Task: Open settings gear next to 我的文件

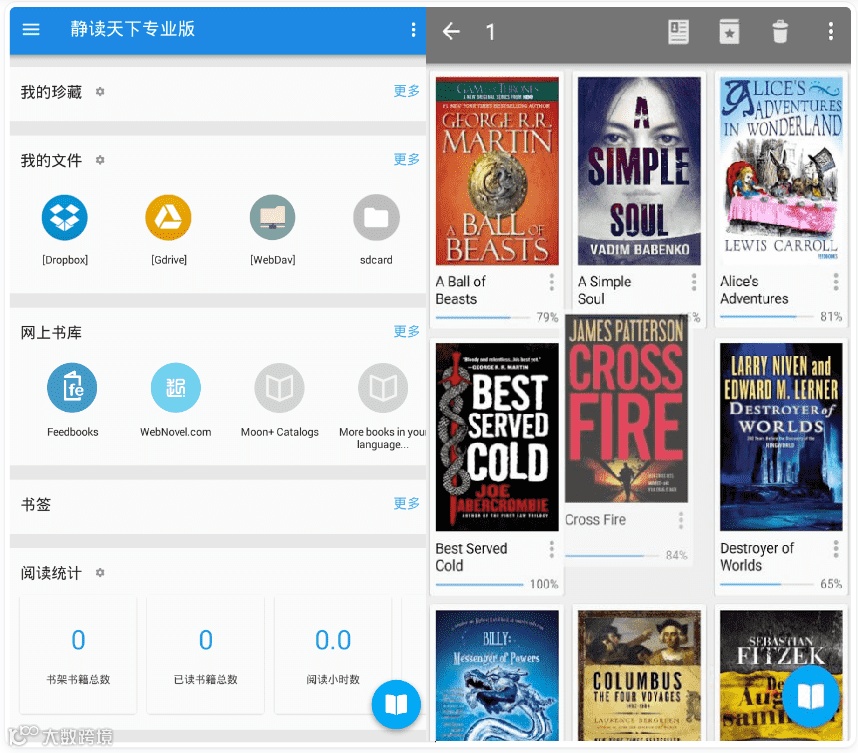Action: point(100,160)
